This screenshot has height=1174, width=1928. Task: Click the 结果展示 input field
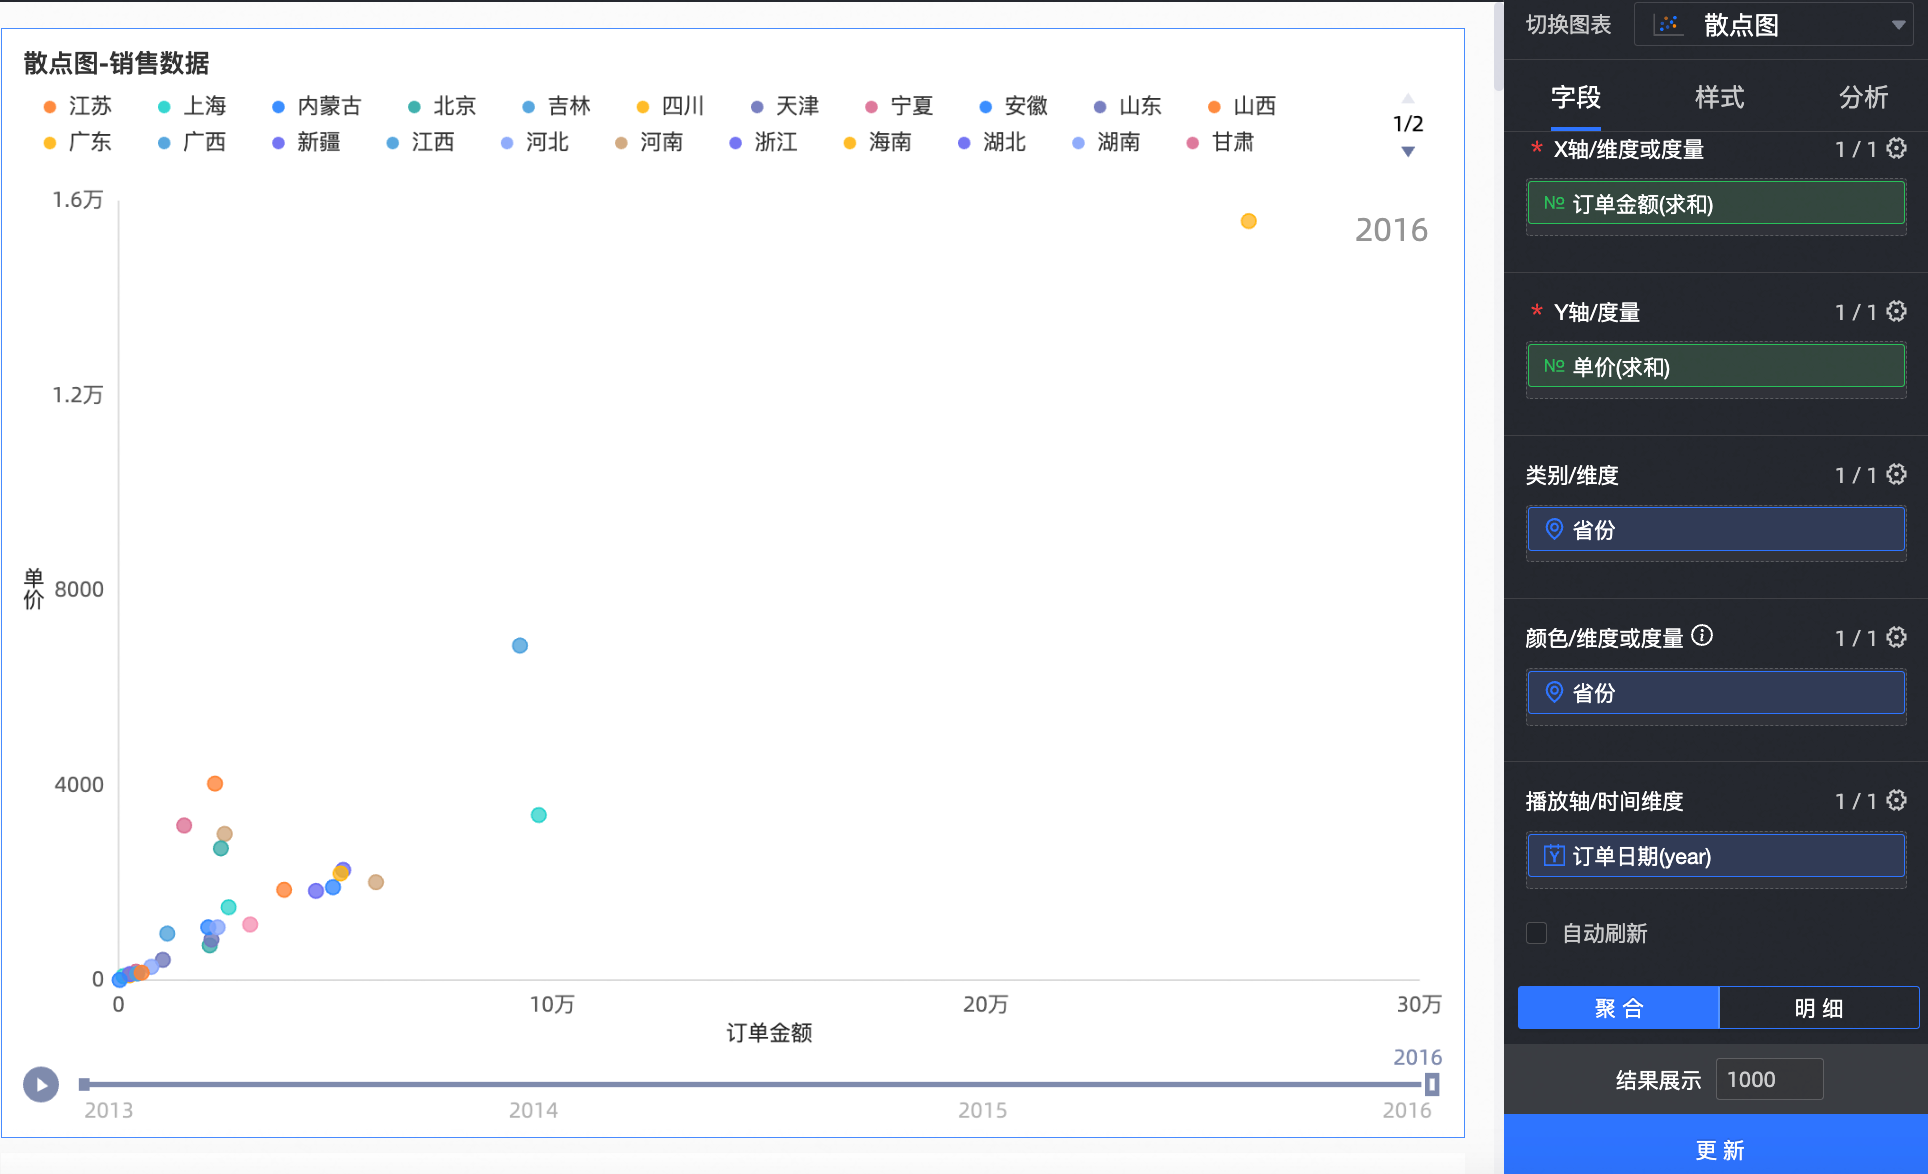point(1769,1080)
